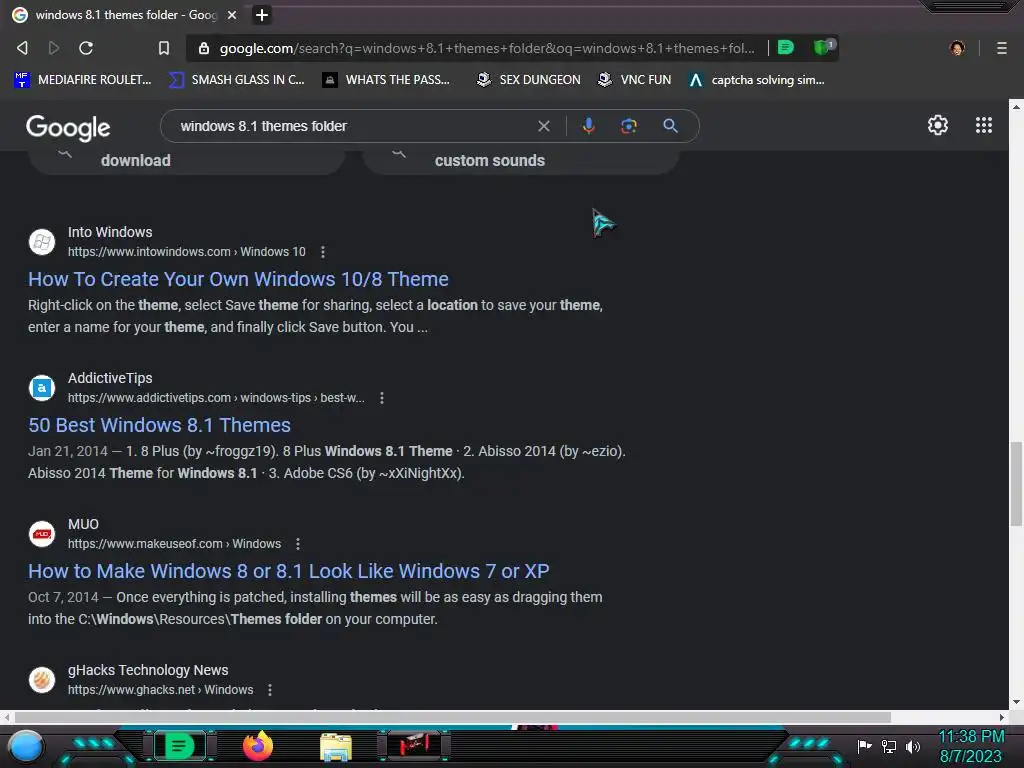This screenshot has height=768, width=1024.
Task: Click the scroll up arrow
Action: click(1016, 106)
